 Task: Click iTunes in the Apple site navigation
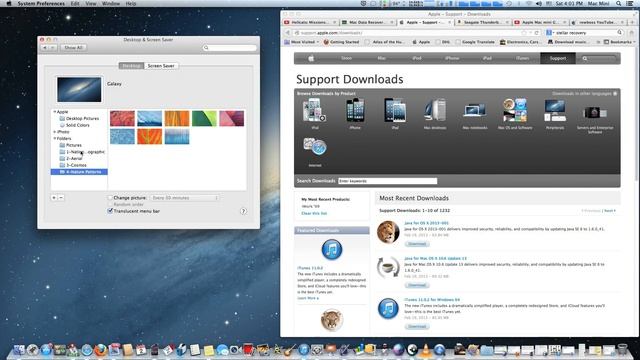click(x=522, y=58)
